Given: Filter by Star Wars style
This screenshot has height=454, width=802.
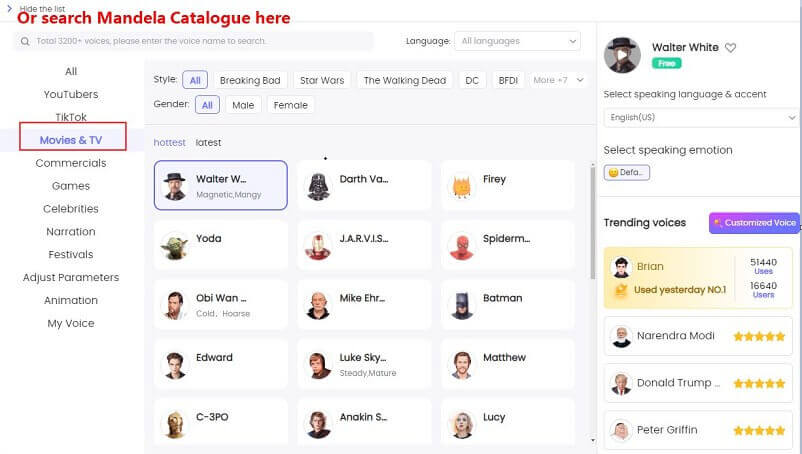Looking at the screenshot, I should click(x=322, y=80).
